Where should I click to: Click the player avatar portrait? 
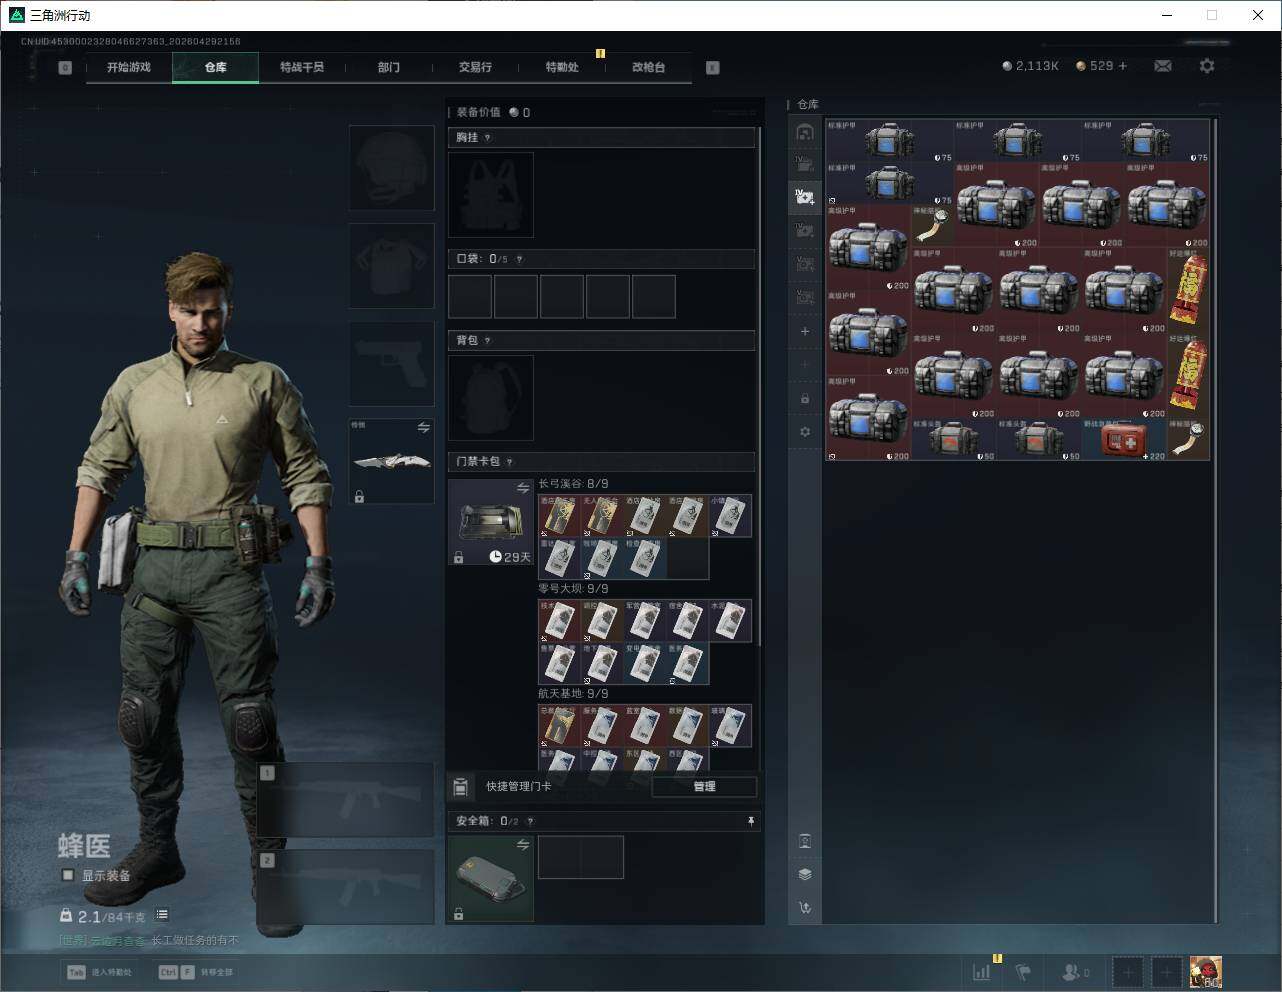(1206, 972)
